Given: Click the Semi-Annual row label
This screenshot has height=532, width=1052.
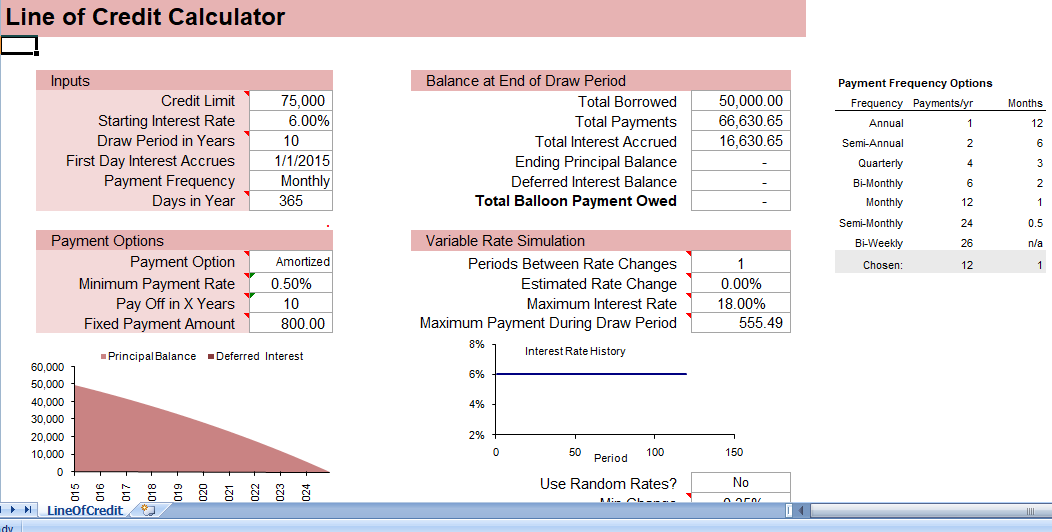Looking at the screenshot, I should [872, 143].
